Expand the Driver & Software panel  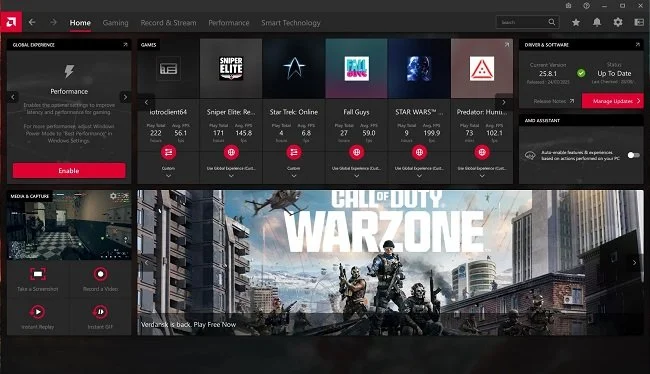(638, 44)
